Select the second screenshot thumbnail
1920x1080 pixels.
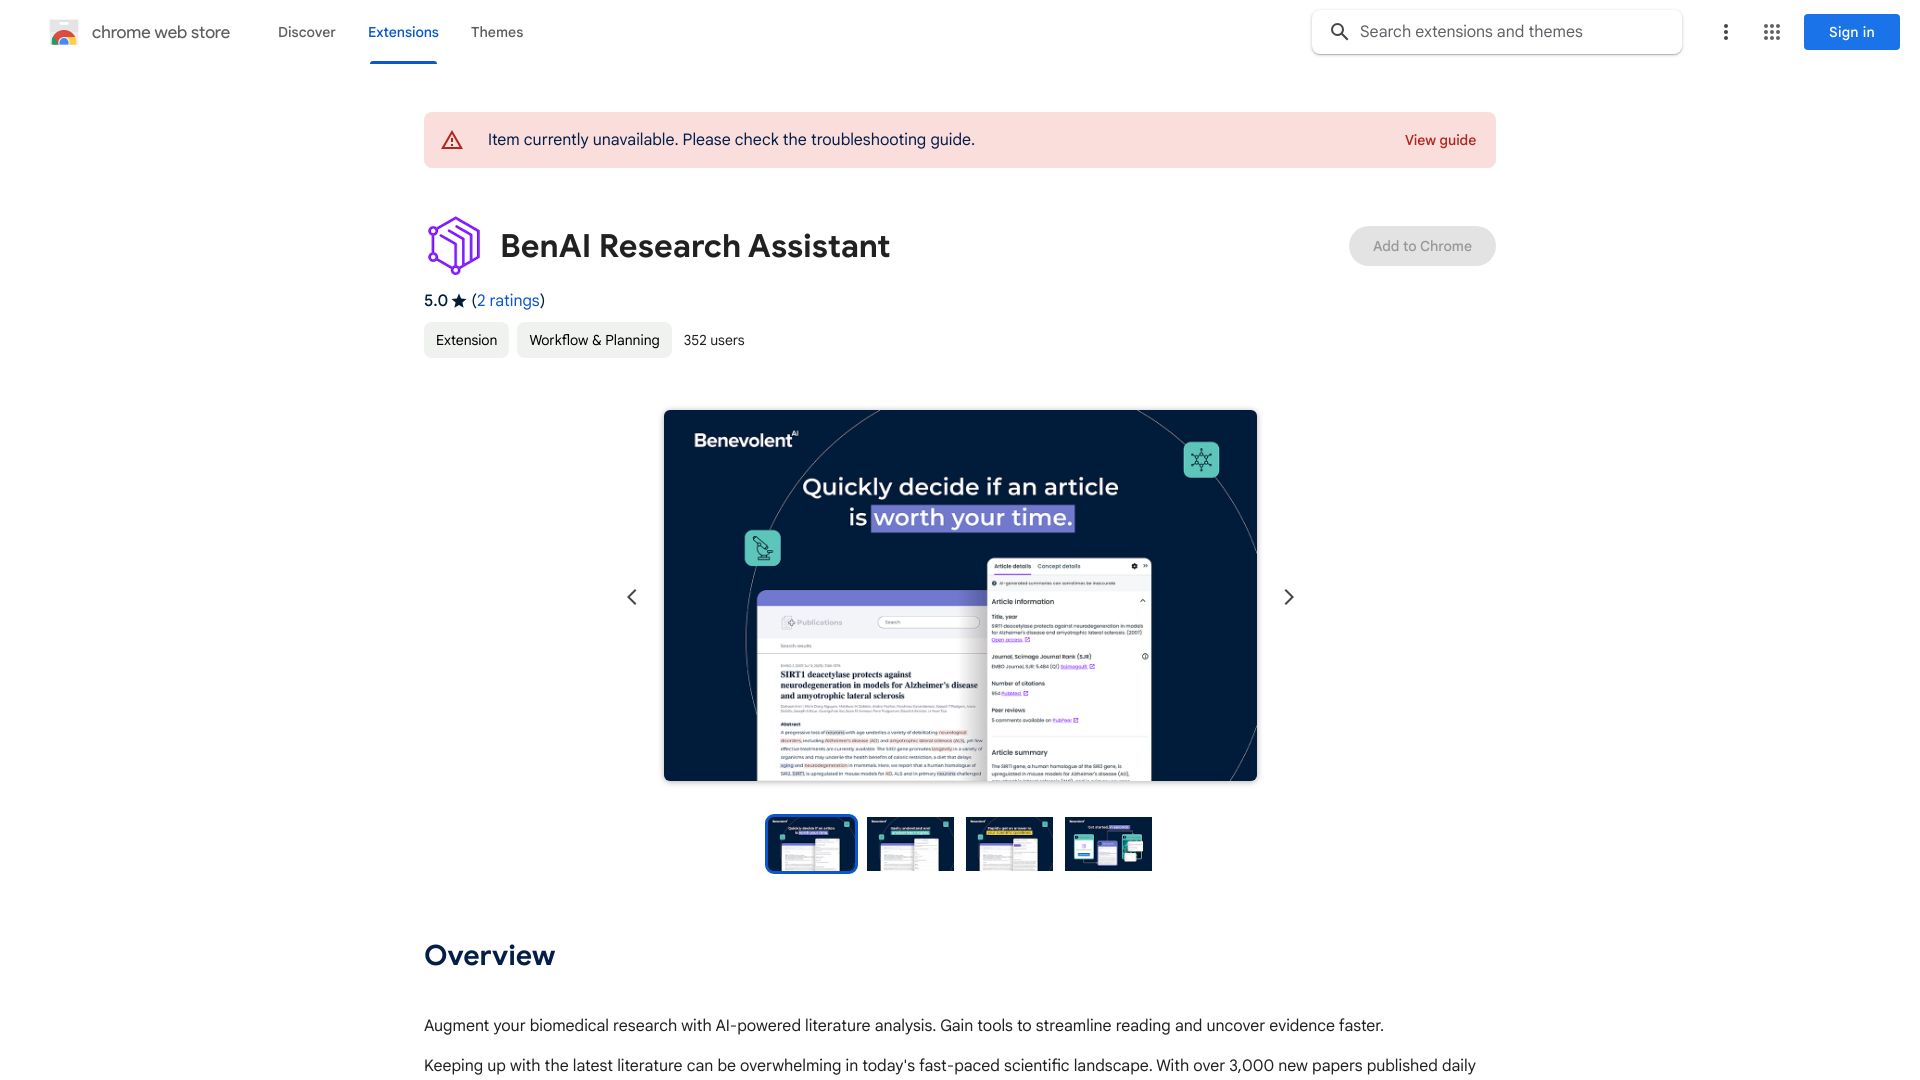(x=910, y=844)
